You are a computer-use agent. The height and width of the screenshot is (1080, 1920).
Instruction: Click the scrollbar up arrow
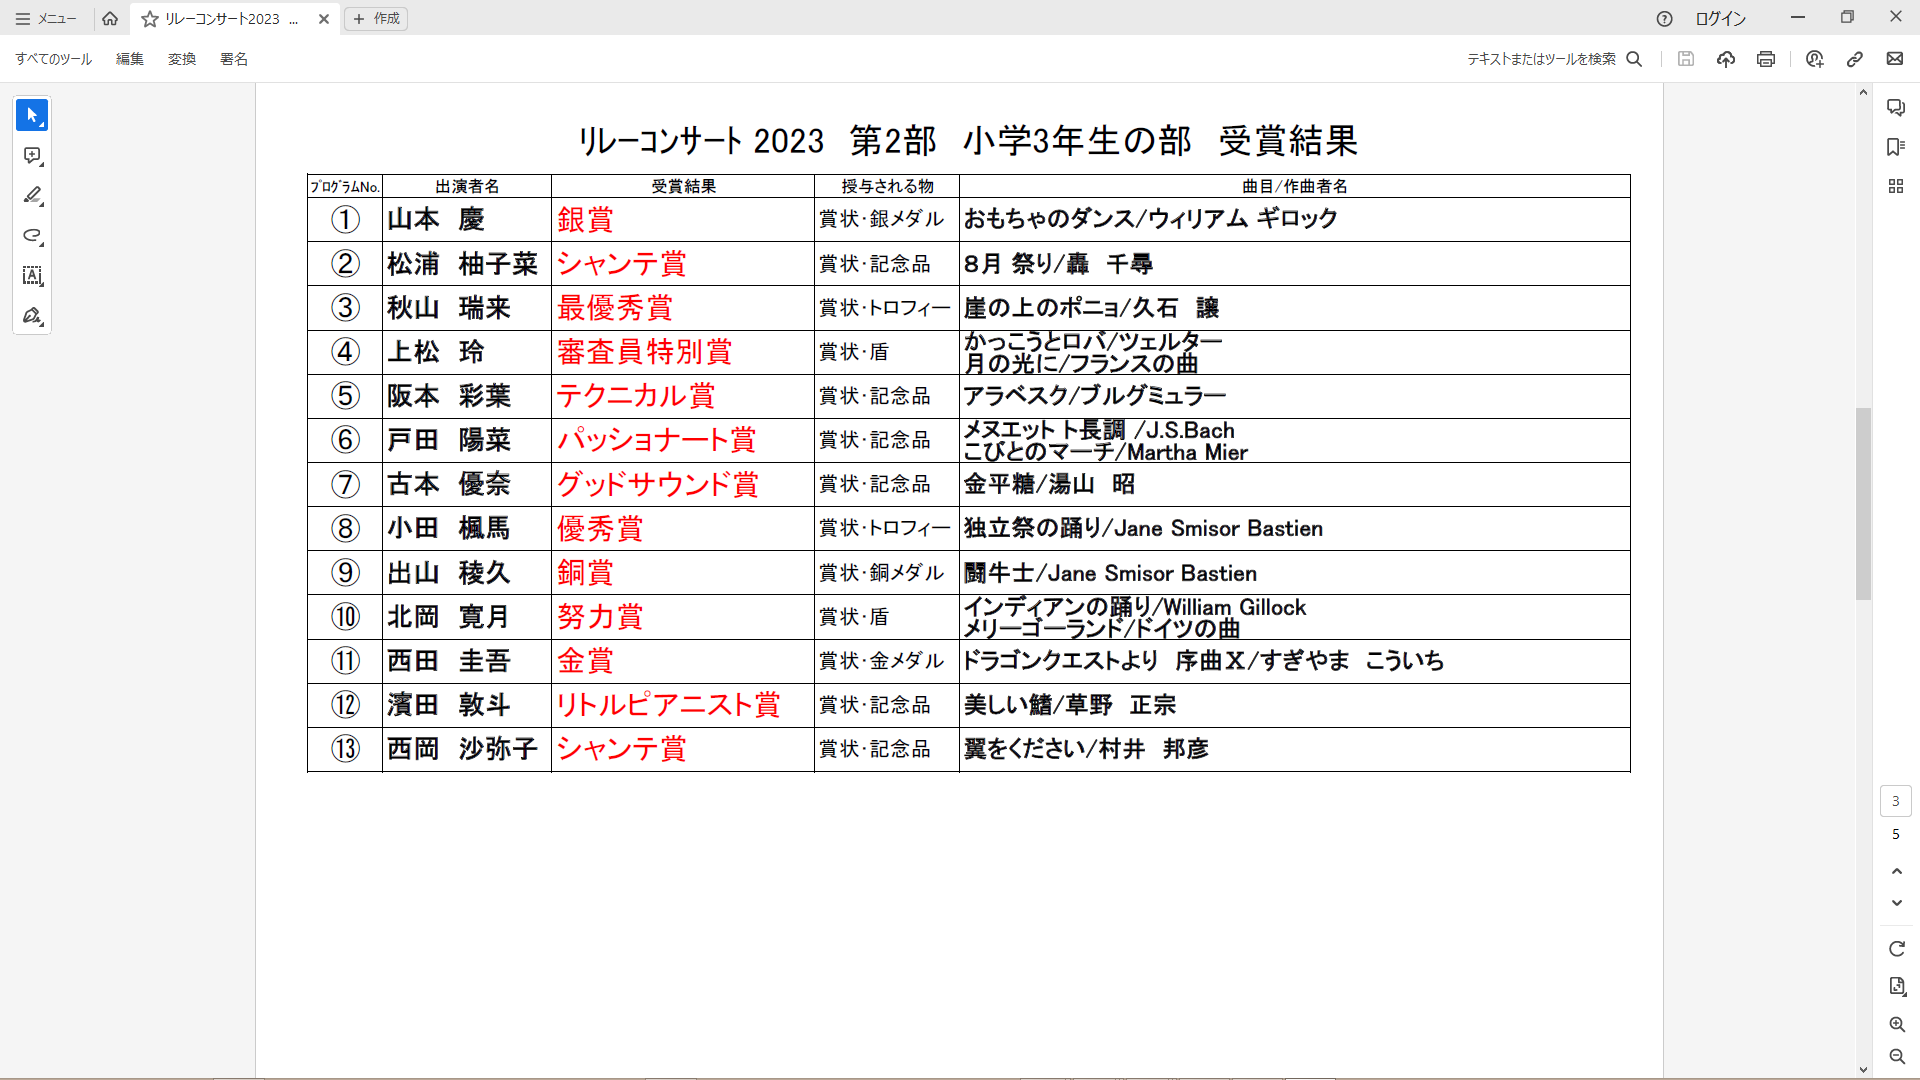1863,92
